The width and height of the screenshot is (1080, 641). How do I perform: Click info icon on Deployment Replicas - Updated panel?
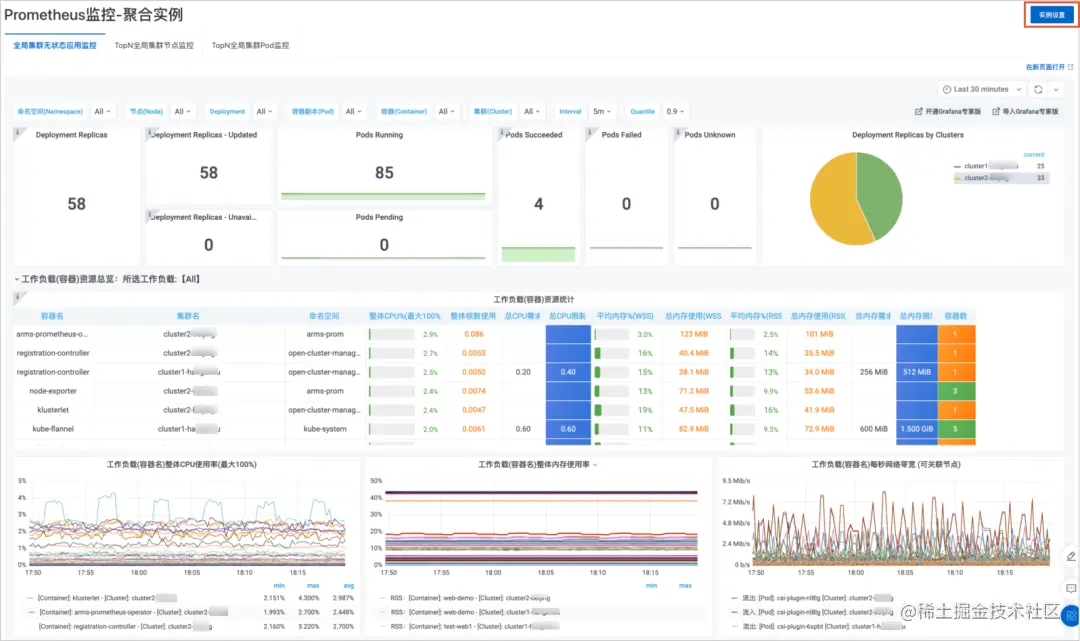point(149,132)
